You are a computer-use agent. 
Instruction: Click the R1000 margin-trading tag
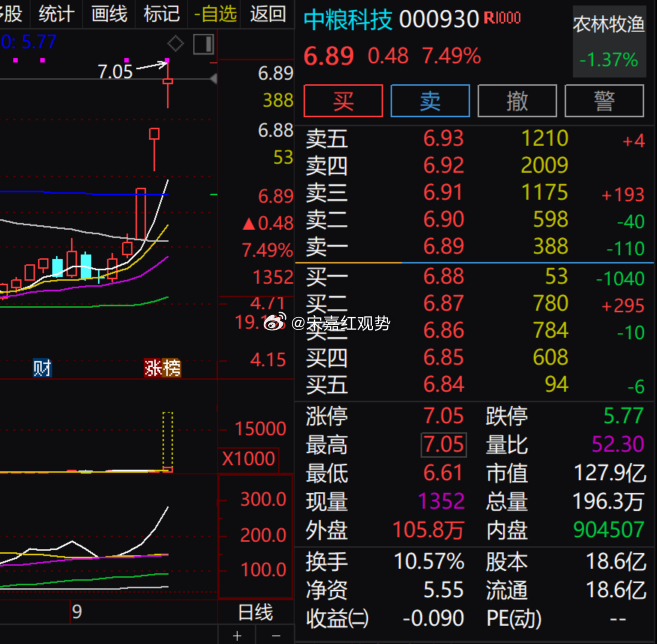(502, 18)
